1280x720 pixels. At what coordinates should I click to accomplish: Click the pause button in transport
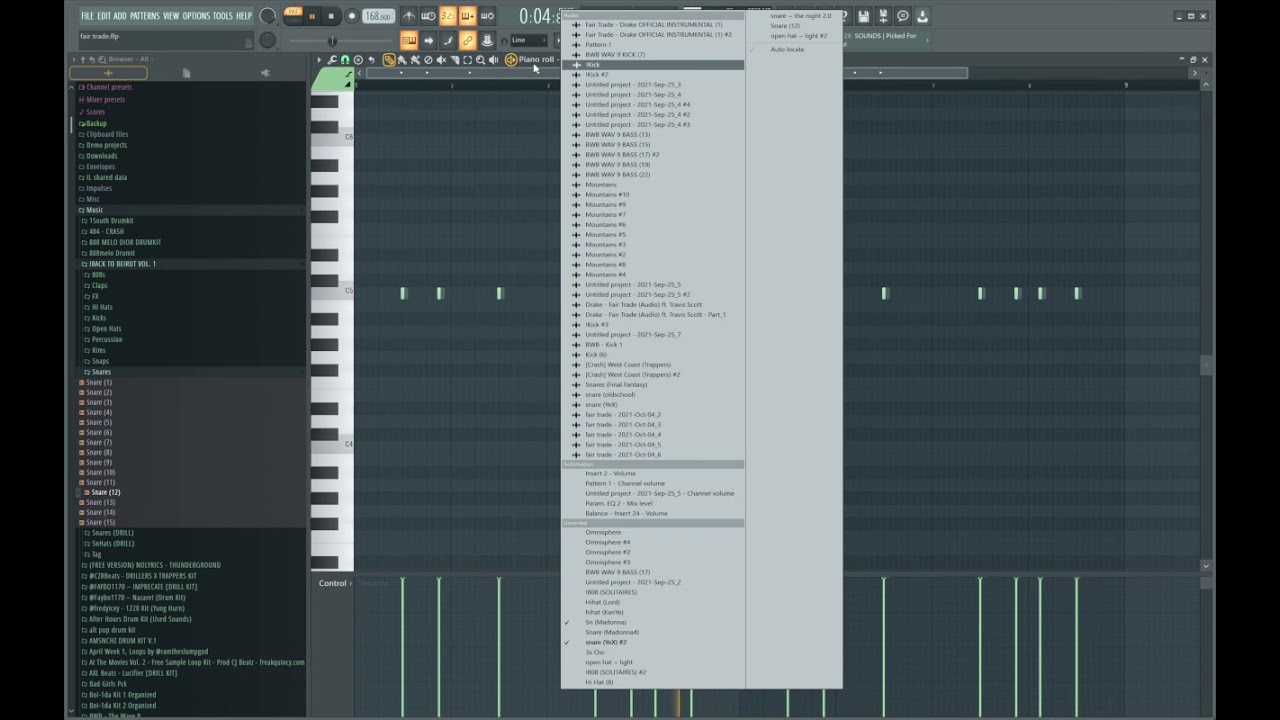click(312, 16)
